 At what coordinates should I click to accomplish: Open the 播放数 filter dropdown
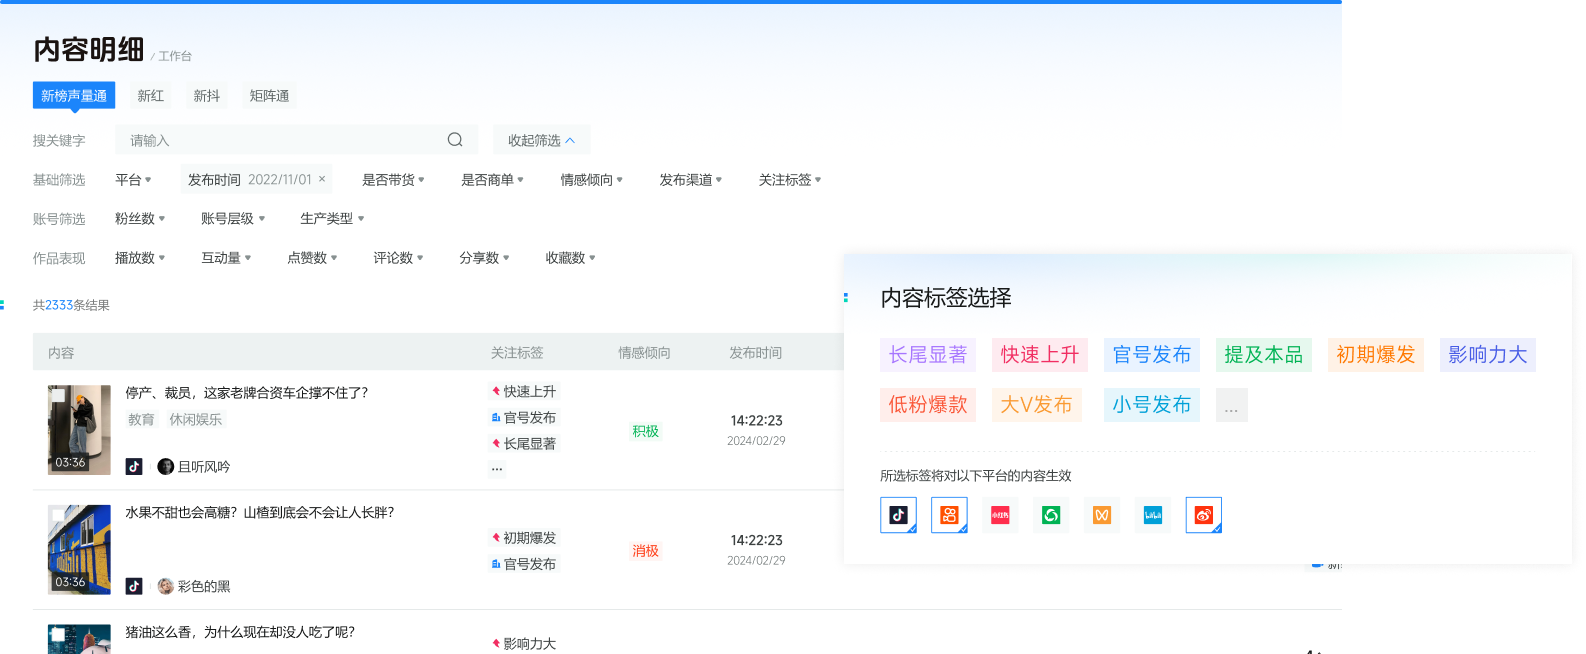click(140, 258)
